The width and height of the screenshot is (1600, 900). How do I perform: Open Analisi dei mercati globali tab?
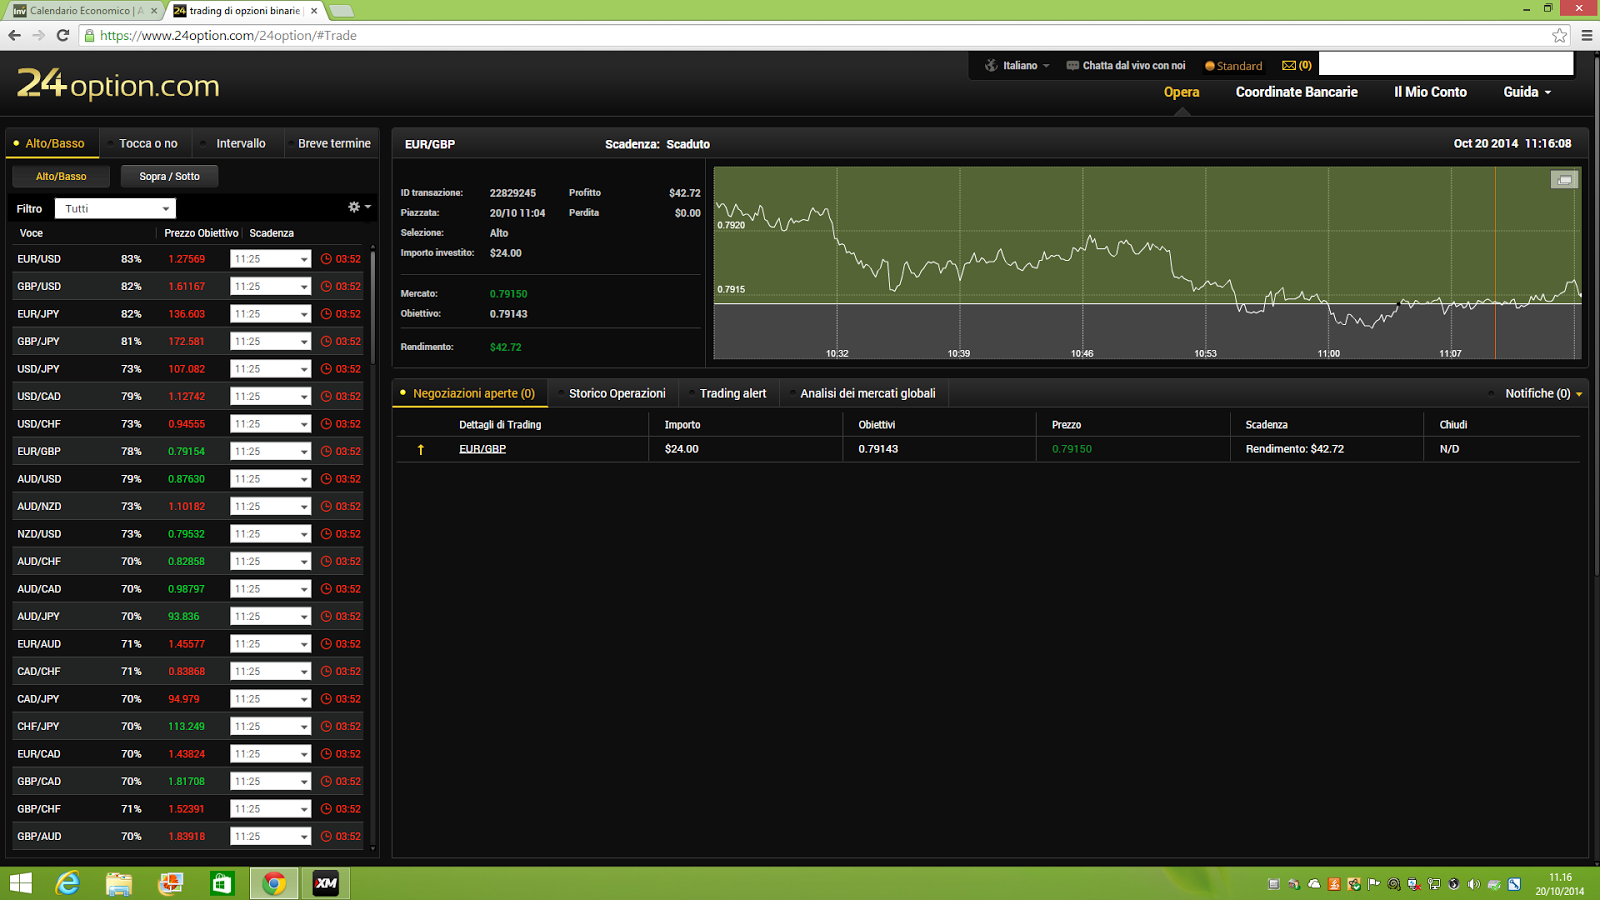tap(867, 394)
